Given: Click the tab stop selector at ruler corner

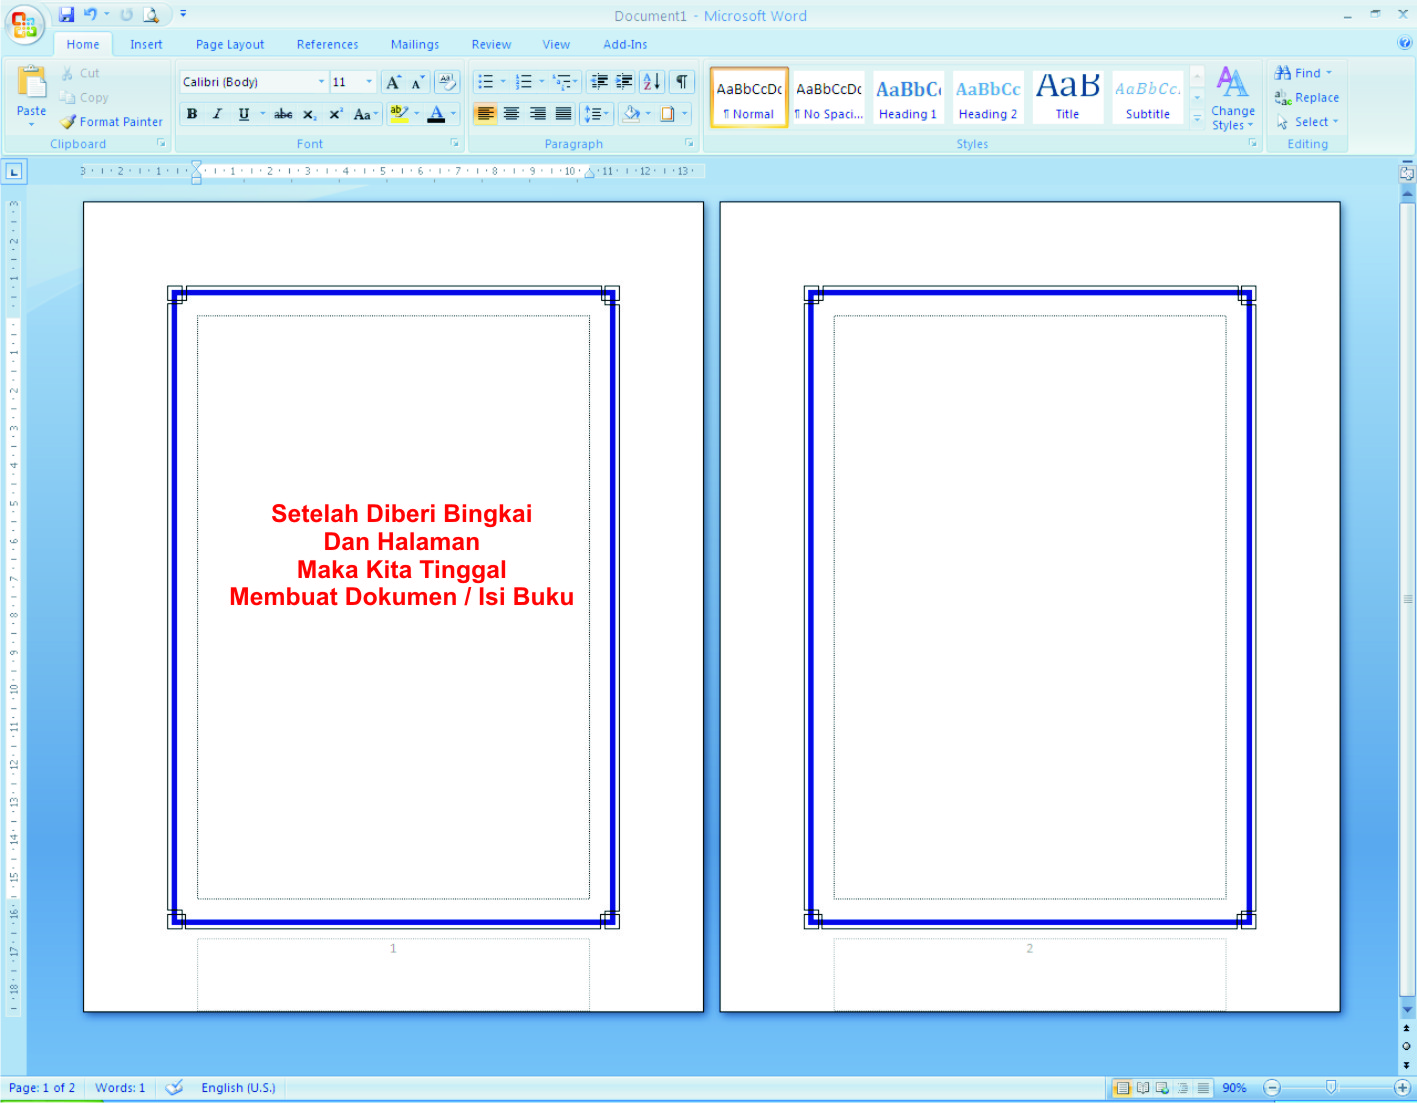Looking at the screenshot, I should (x=14, y=172).
